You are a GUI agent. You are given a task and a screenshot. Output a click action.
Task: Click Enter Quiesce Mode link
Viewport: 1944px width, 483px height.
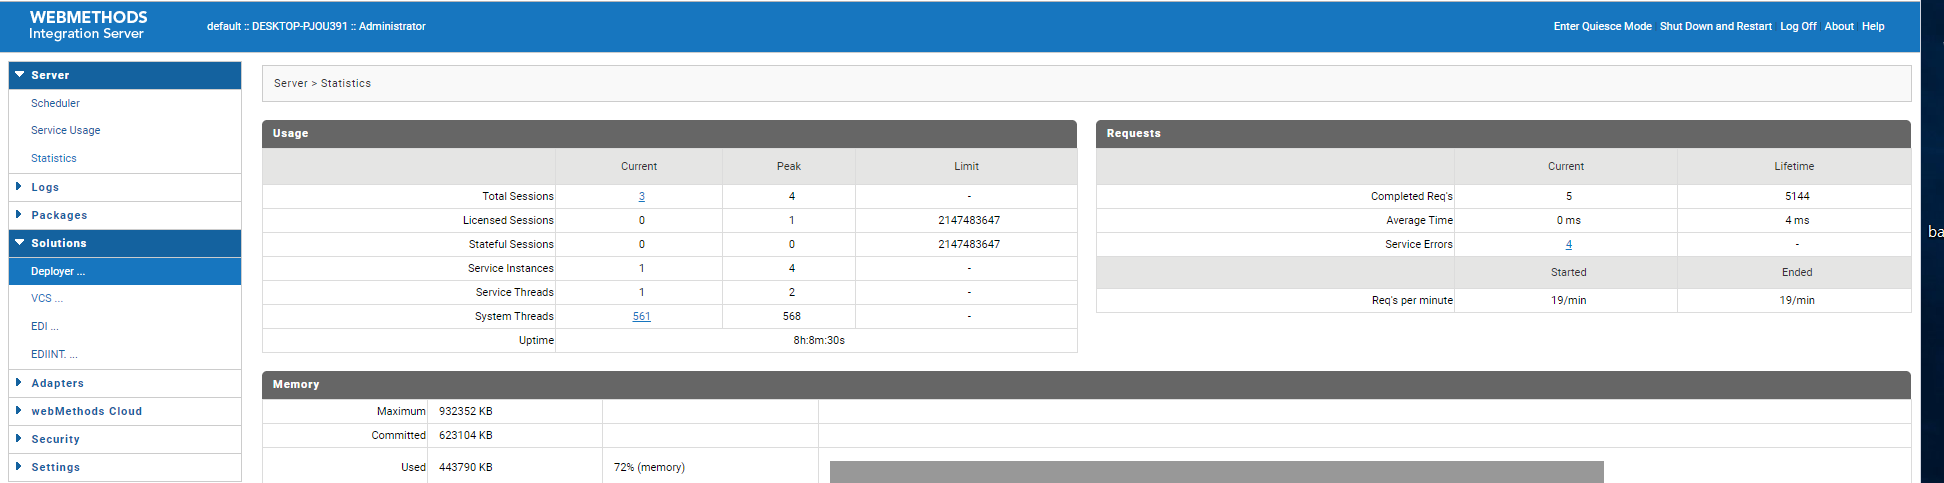pyautogui.click(x=1602, y=26)
